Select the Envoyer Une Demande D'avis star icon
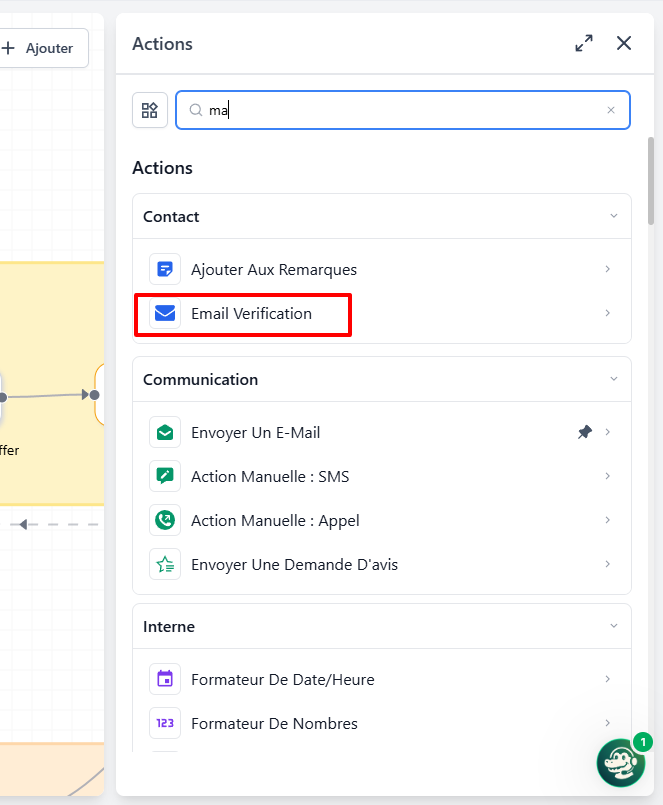 click(165, 564)
